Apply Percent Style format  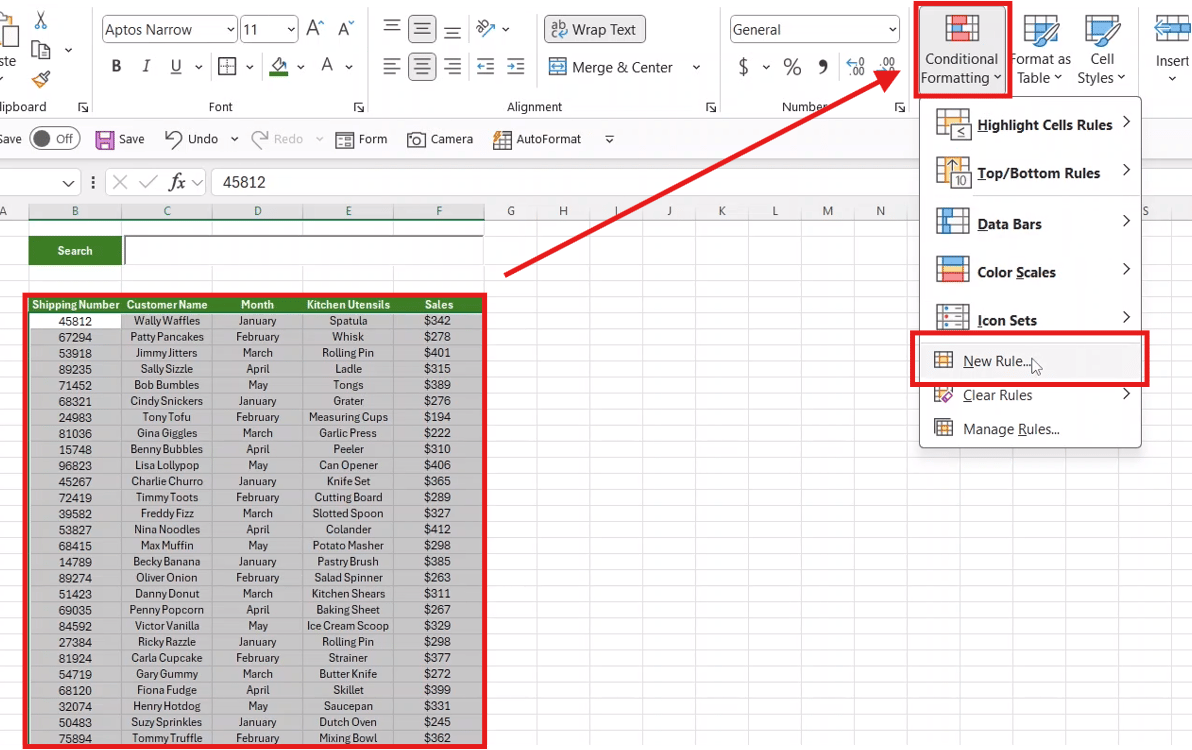coord(792,67)
